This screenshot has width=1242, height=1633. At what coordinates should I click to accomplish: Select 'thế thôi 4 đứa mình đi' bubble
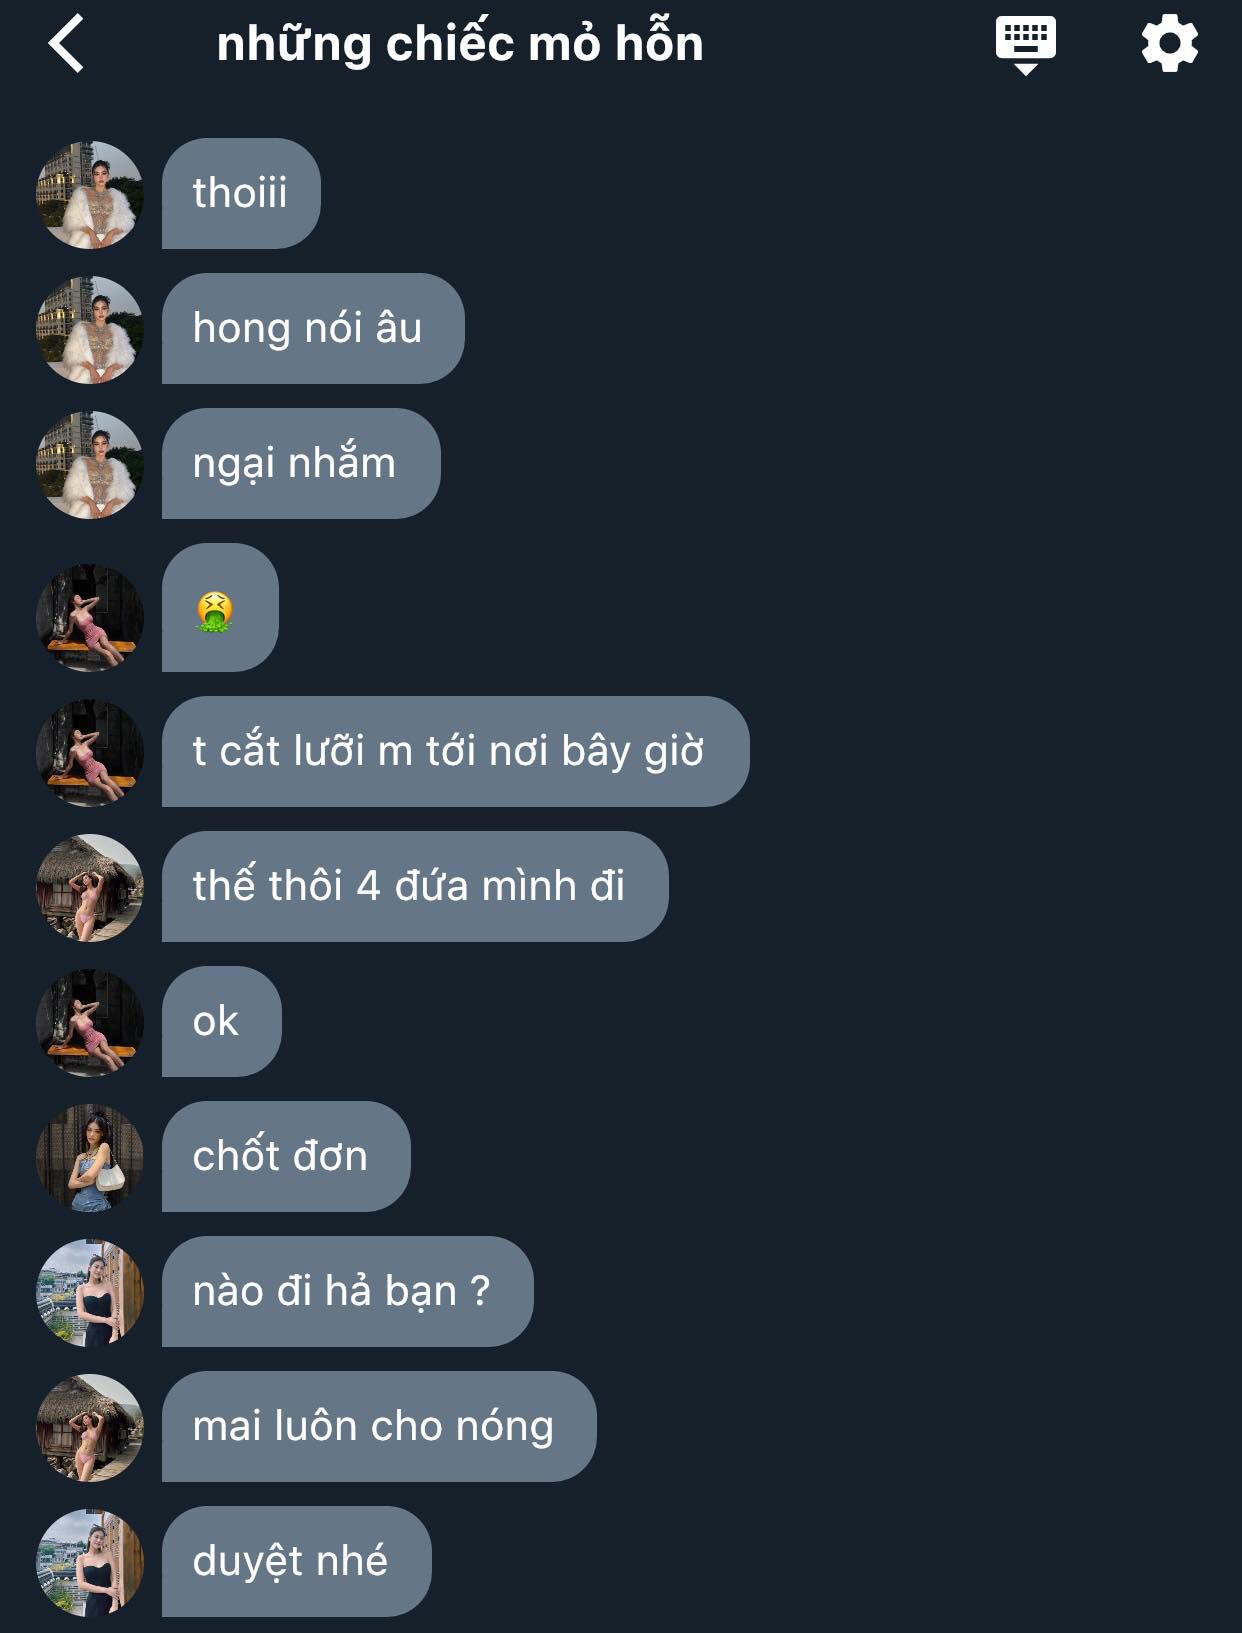coord(415,886)
